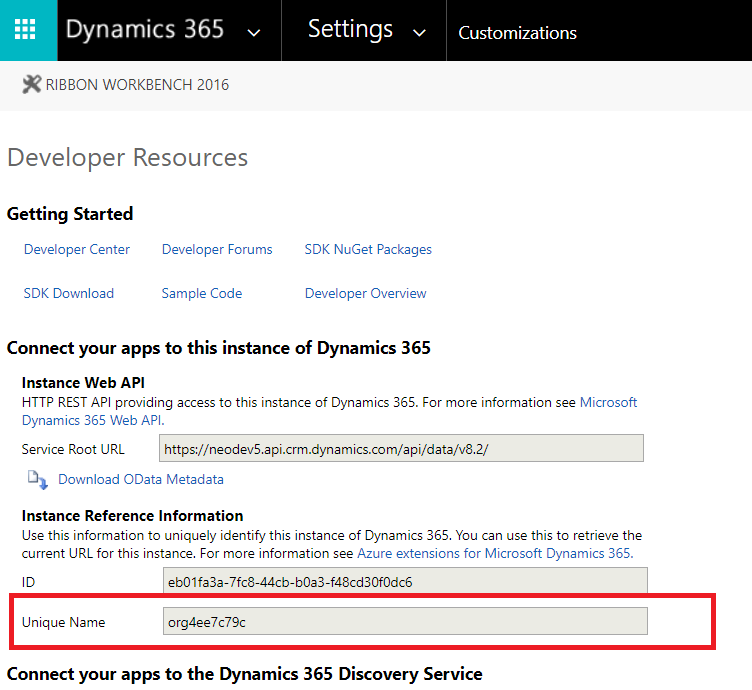752x690 pixels.
Task: Click the Ribbon Workbench tools icon
Action: pos(32,84)
